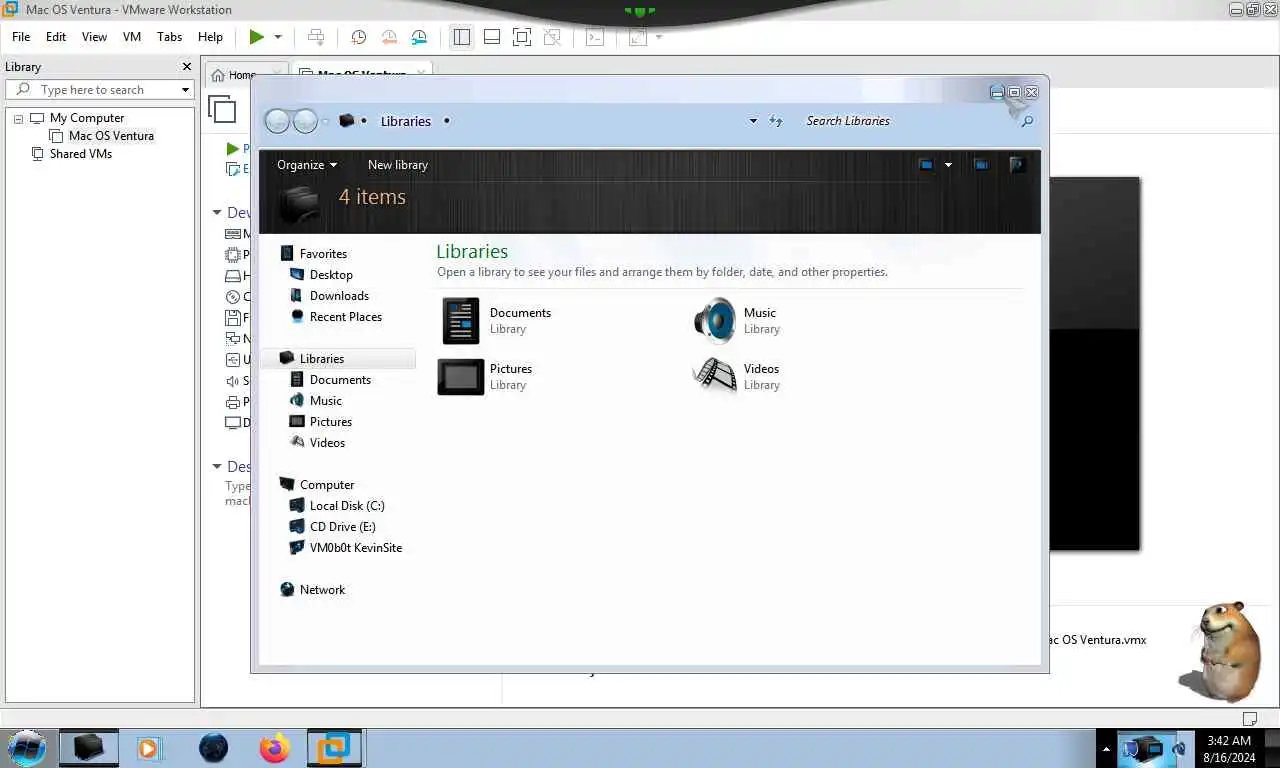This screenshot has width=1280, height=768.
Task: Open more view options dropdown arrow
Action: [948, 165]
